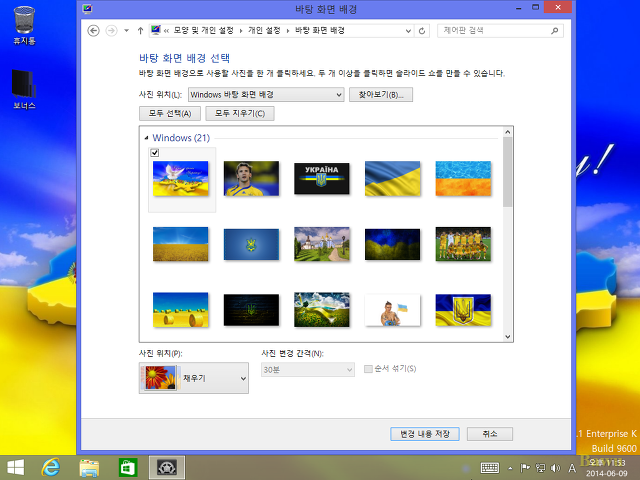
Task: Refresh the address bar
Action: coord(422,31)
